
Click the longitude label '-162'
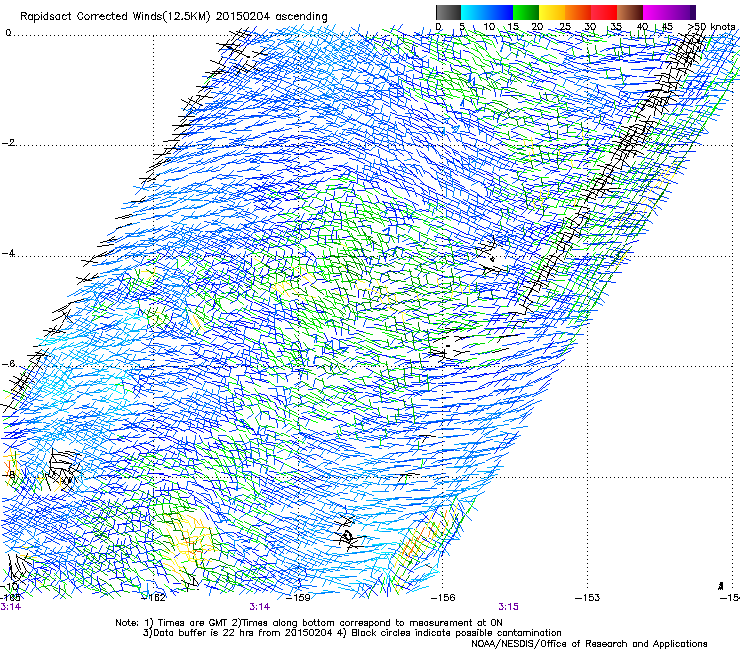[154, 598]
